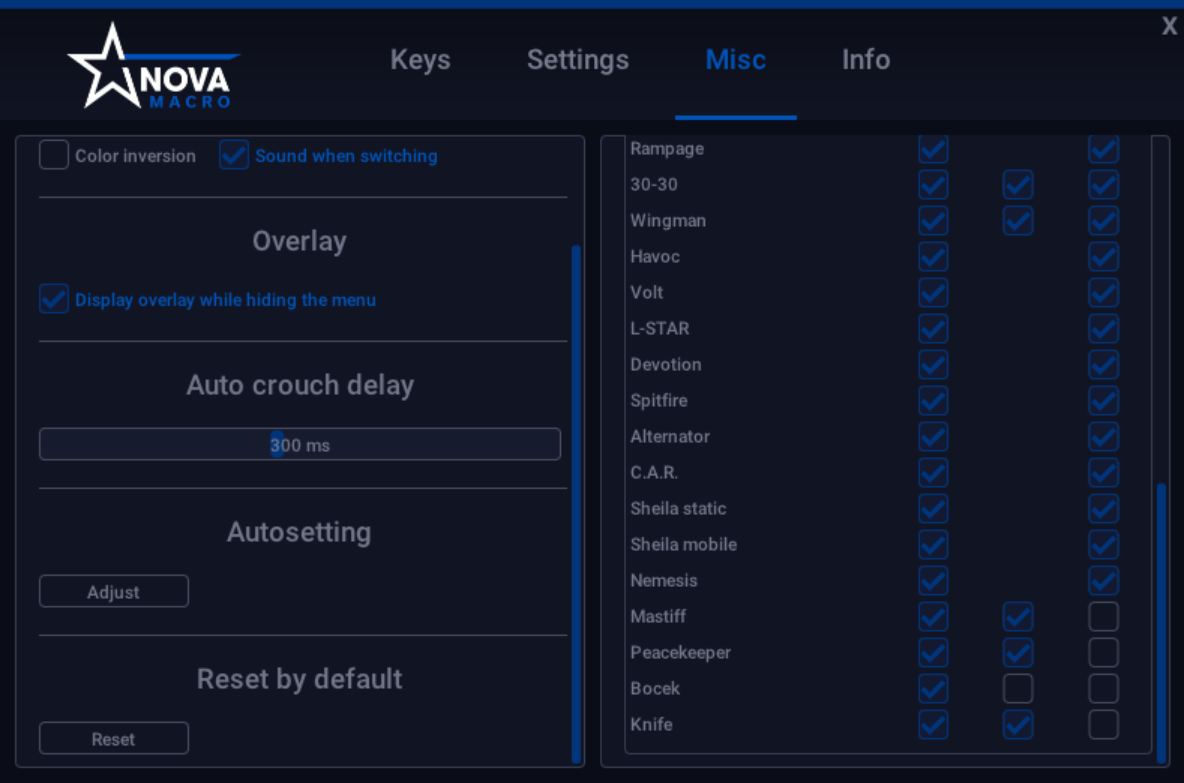Image resolution: width=1184 pixels, height=783 pixels.
Task: Enable the last Peacekeeper checkbox
Action: [1103, 652]
